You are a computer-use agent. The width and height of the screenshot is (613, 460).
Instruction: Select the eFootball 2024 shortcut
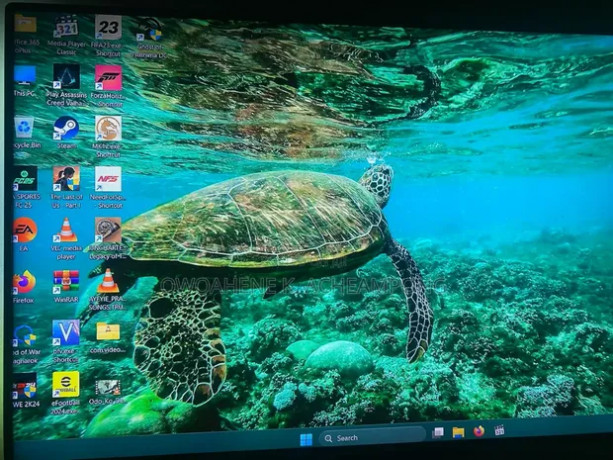[x=66, y=384]
